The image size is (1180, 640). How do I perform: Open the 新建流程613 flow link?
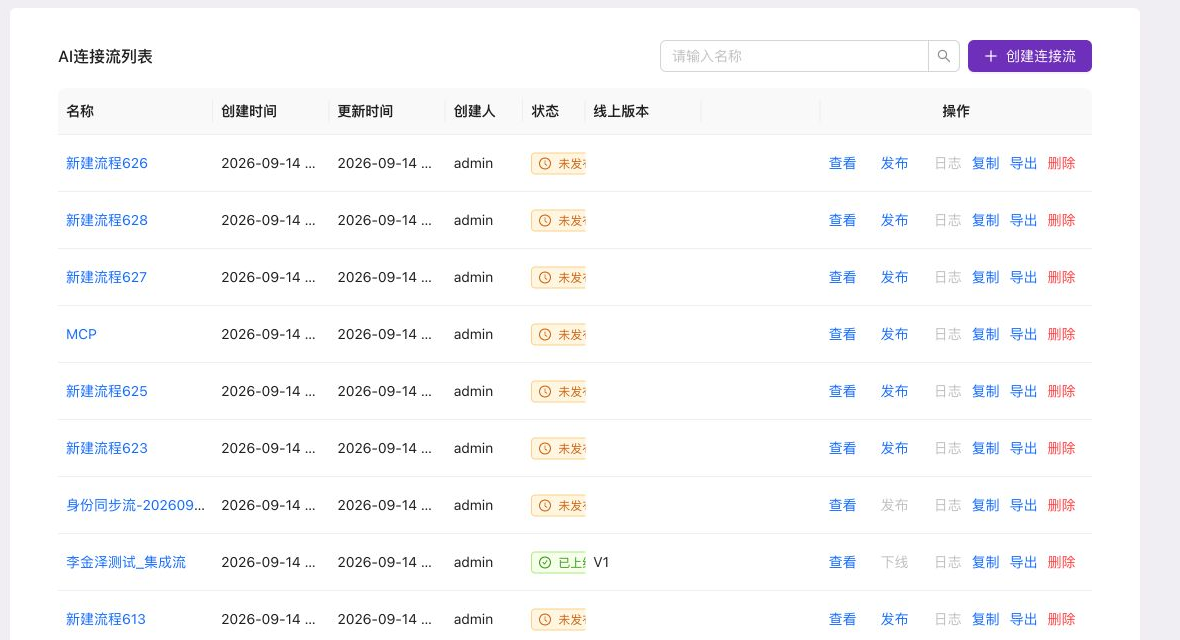[x=105, y=619]
